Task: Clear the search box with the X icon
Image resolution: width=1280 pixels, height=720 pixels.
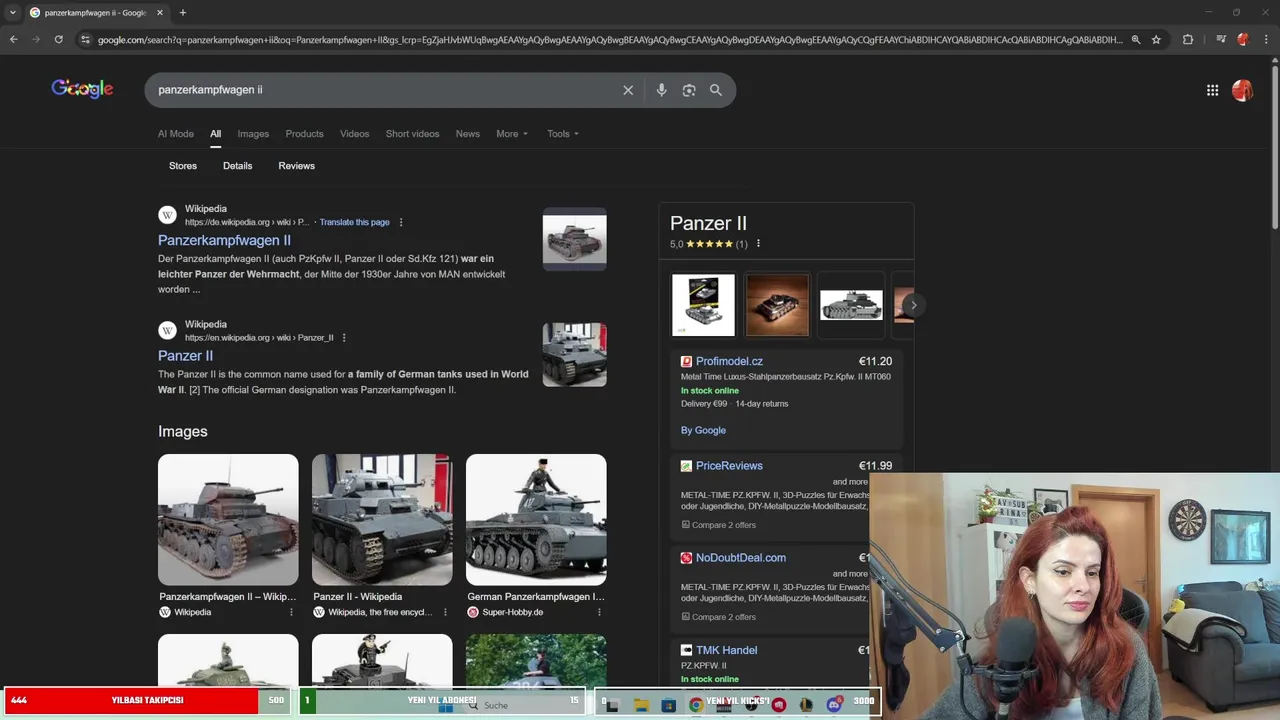Action: 628,90
